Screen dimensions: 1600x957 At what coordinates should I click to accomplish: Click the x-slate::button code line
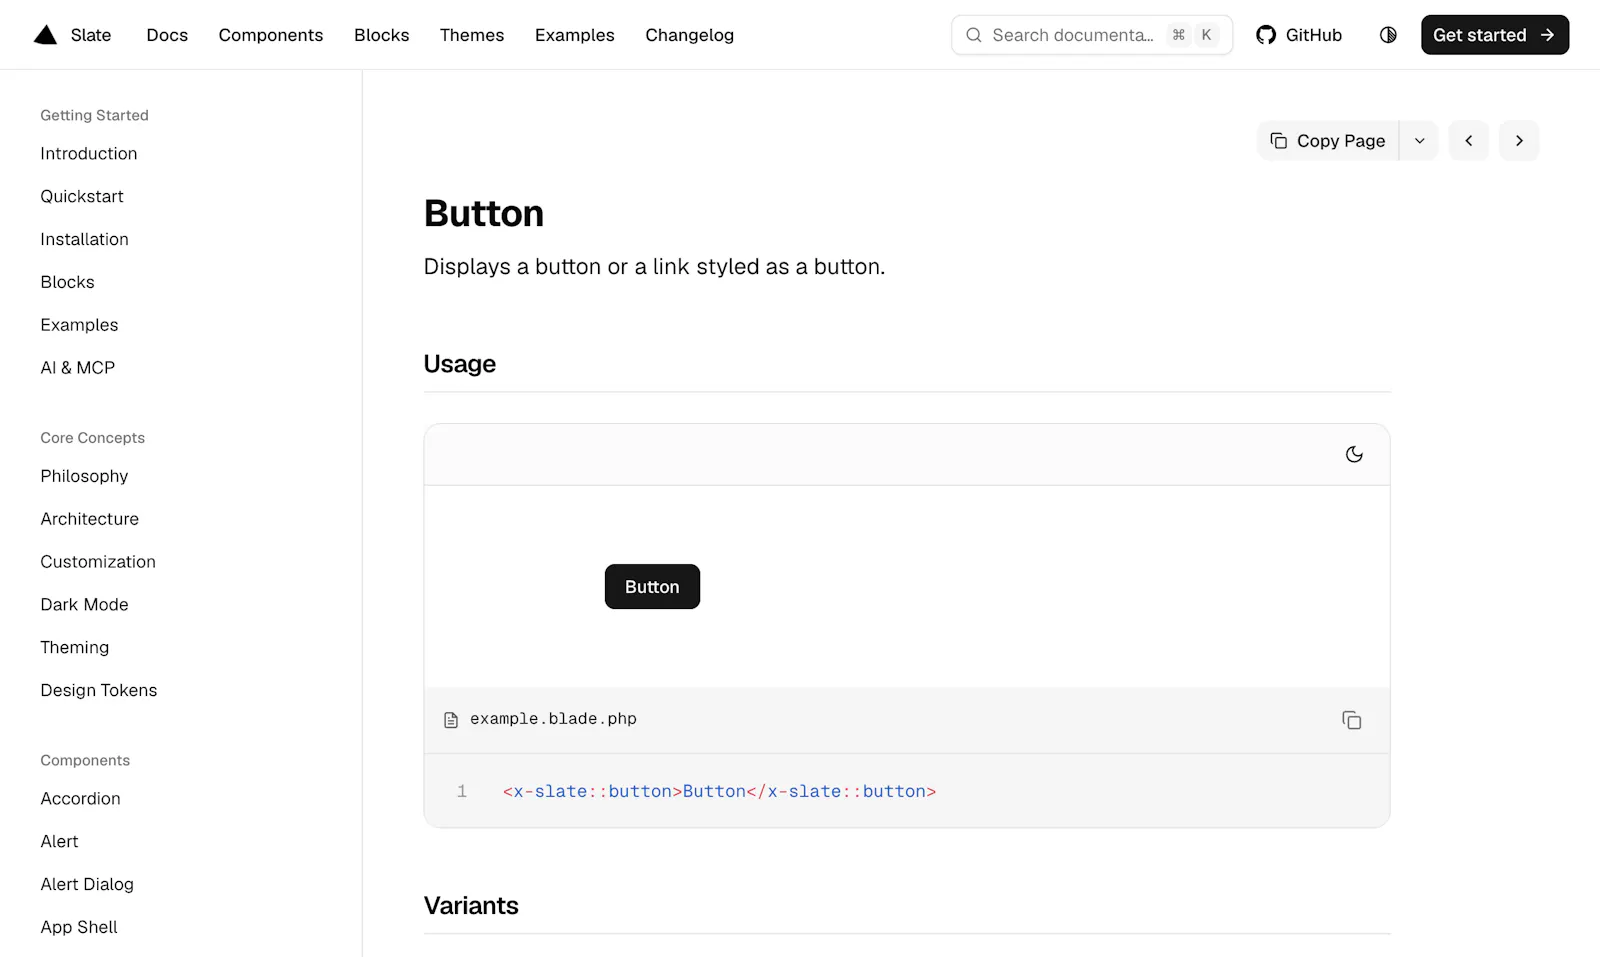tap(719, 792)
